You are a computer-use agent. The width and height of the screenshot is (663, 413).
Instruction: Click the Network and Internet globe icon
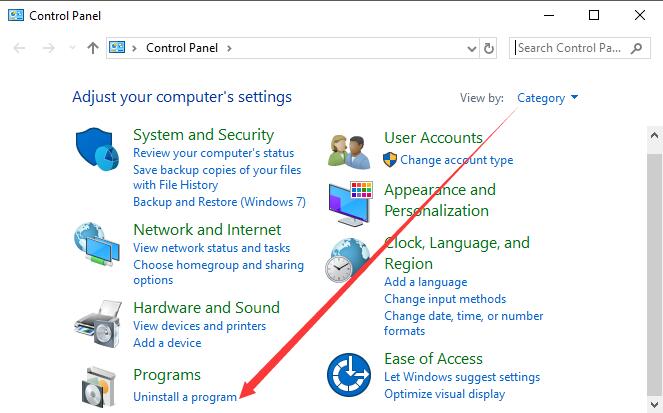tap(97, 244)
